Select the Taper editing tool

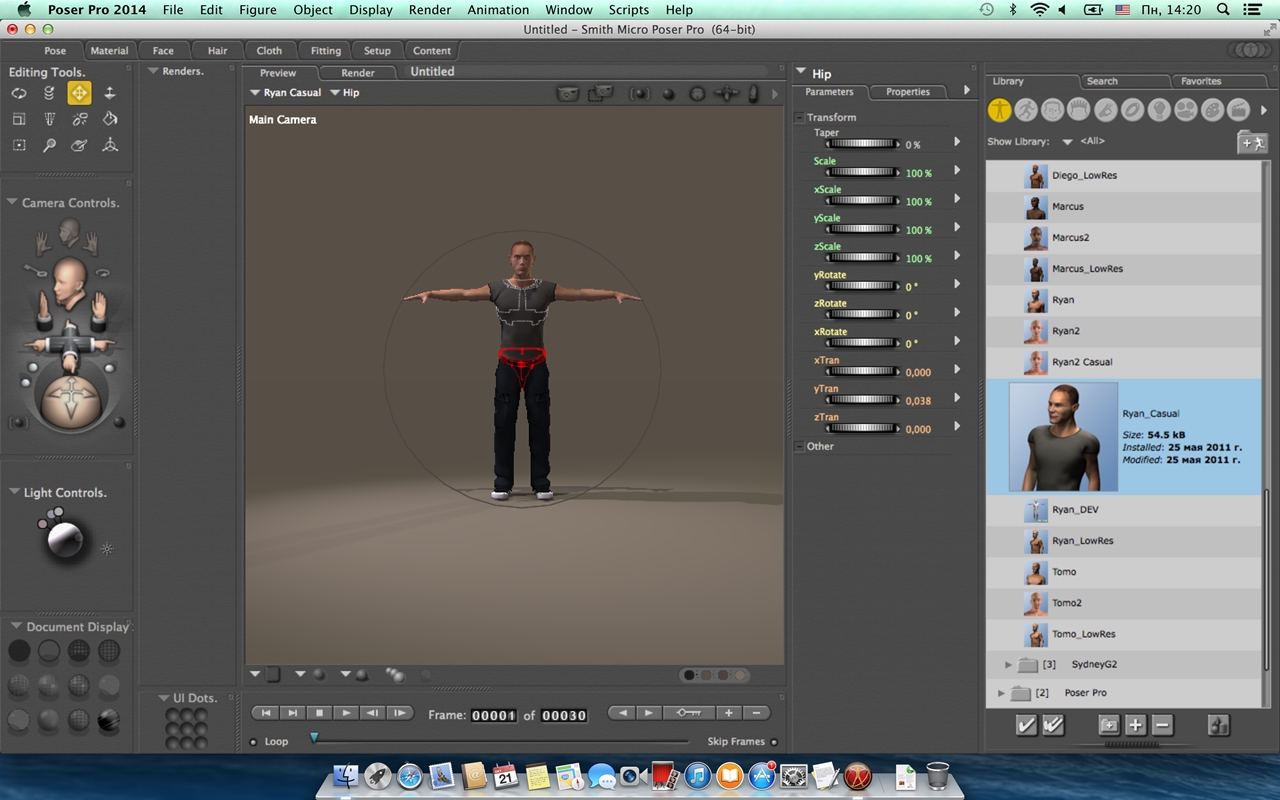tap(49, 119)
